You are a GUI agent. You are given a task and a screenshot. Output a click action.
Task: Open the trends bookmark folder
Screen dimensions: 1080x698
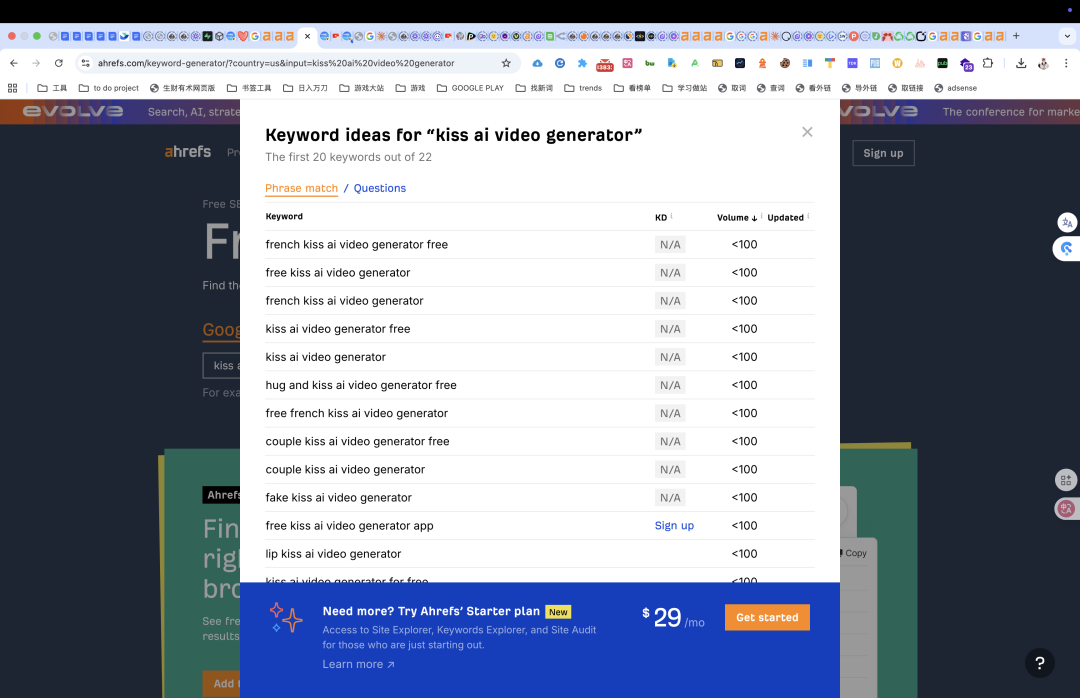click(x=583, y=88)
